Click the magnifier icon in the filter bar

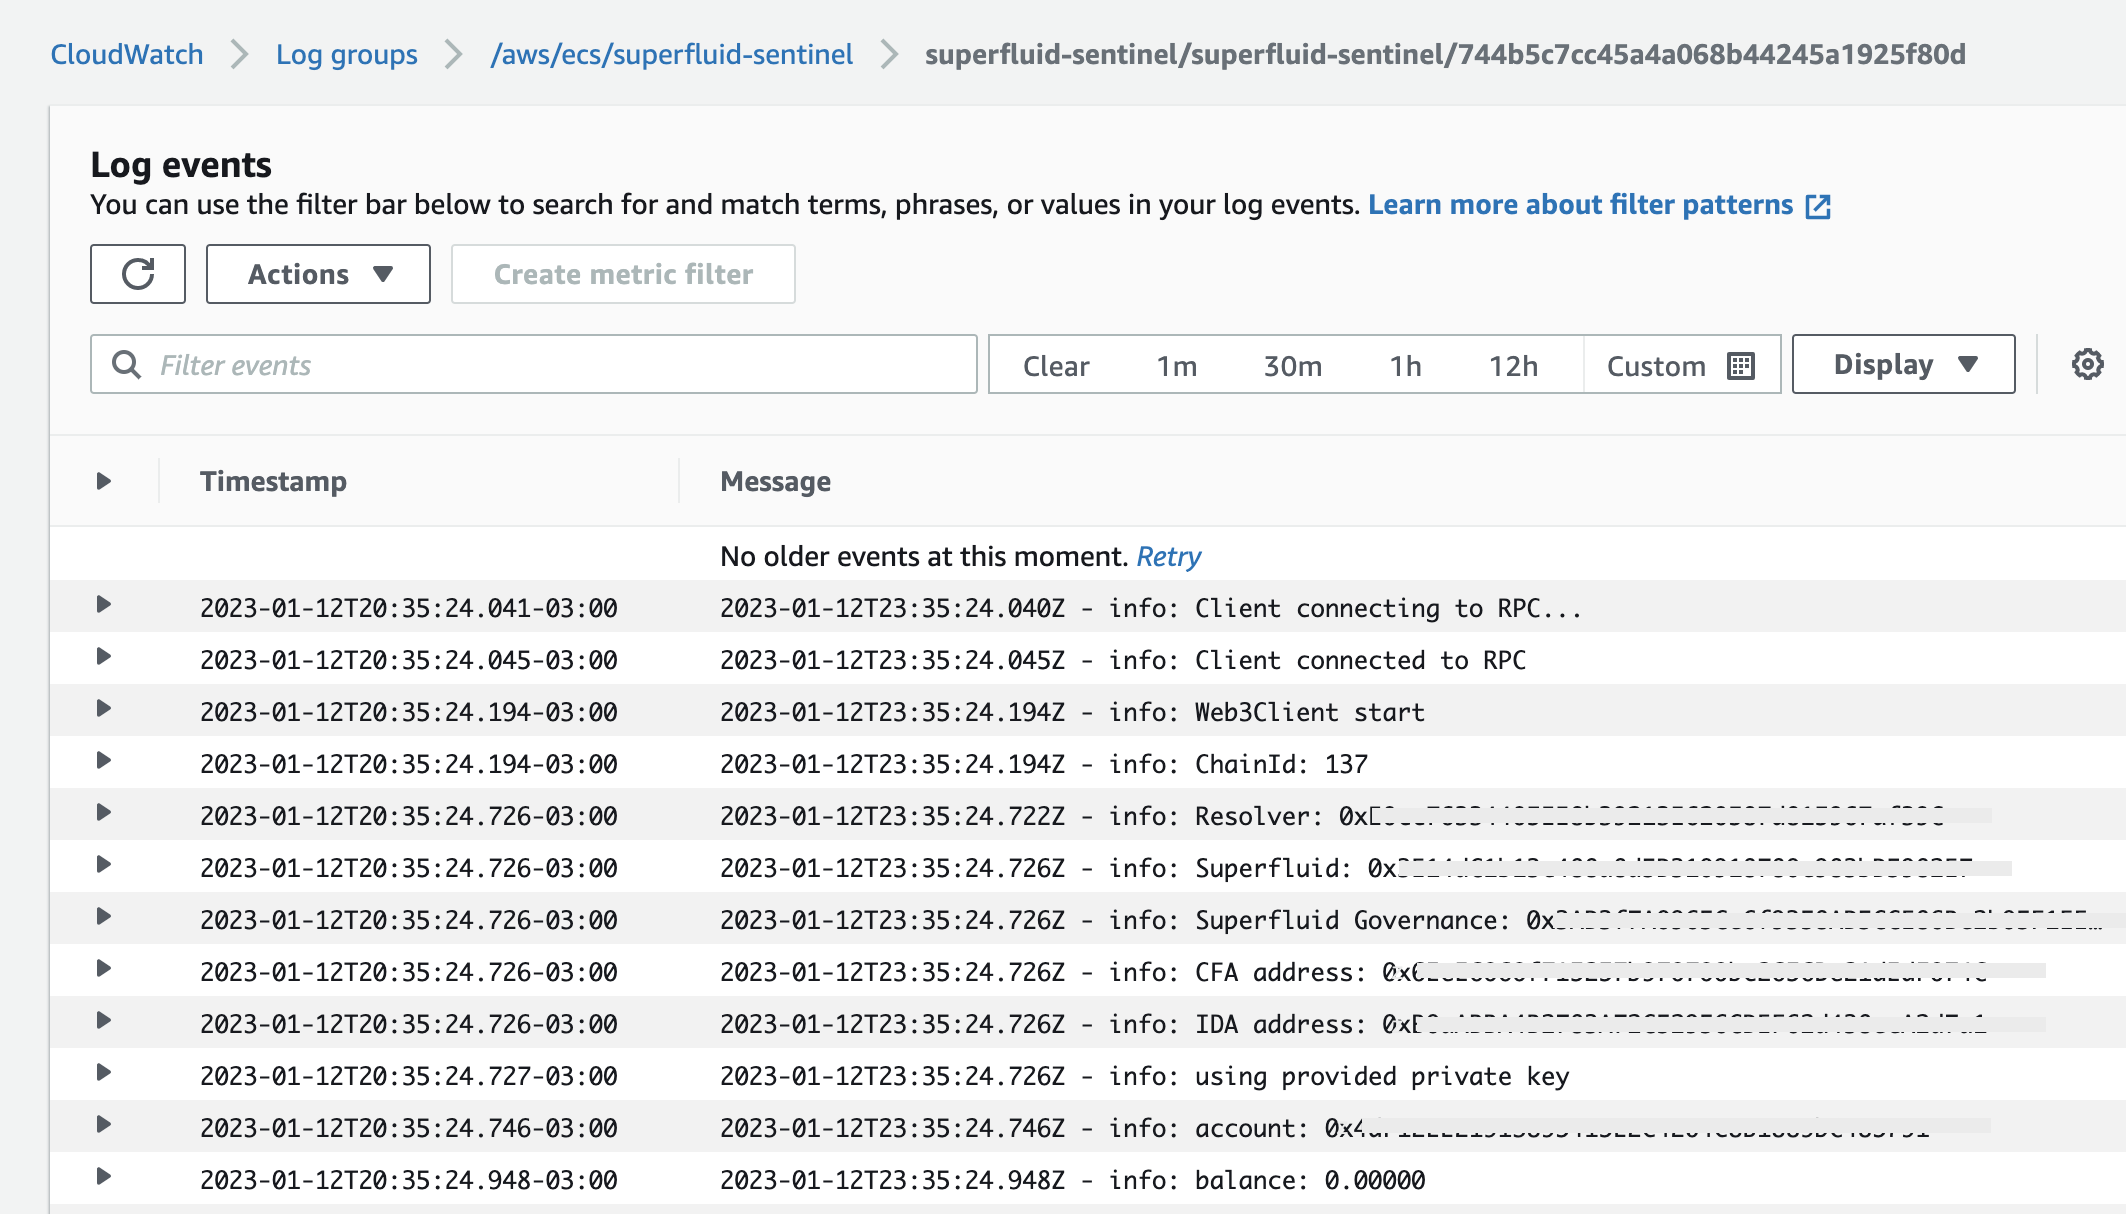click(x=126, y=365)
